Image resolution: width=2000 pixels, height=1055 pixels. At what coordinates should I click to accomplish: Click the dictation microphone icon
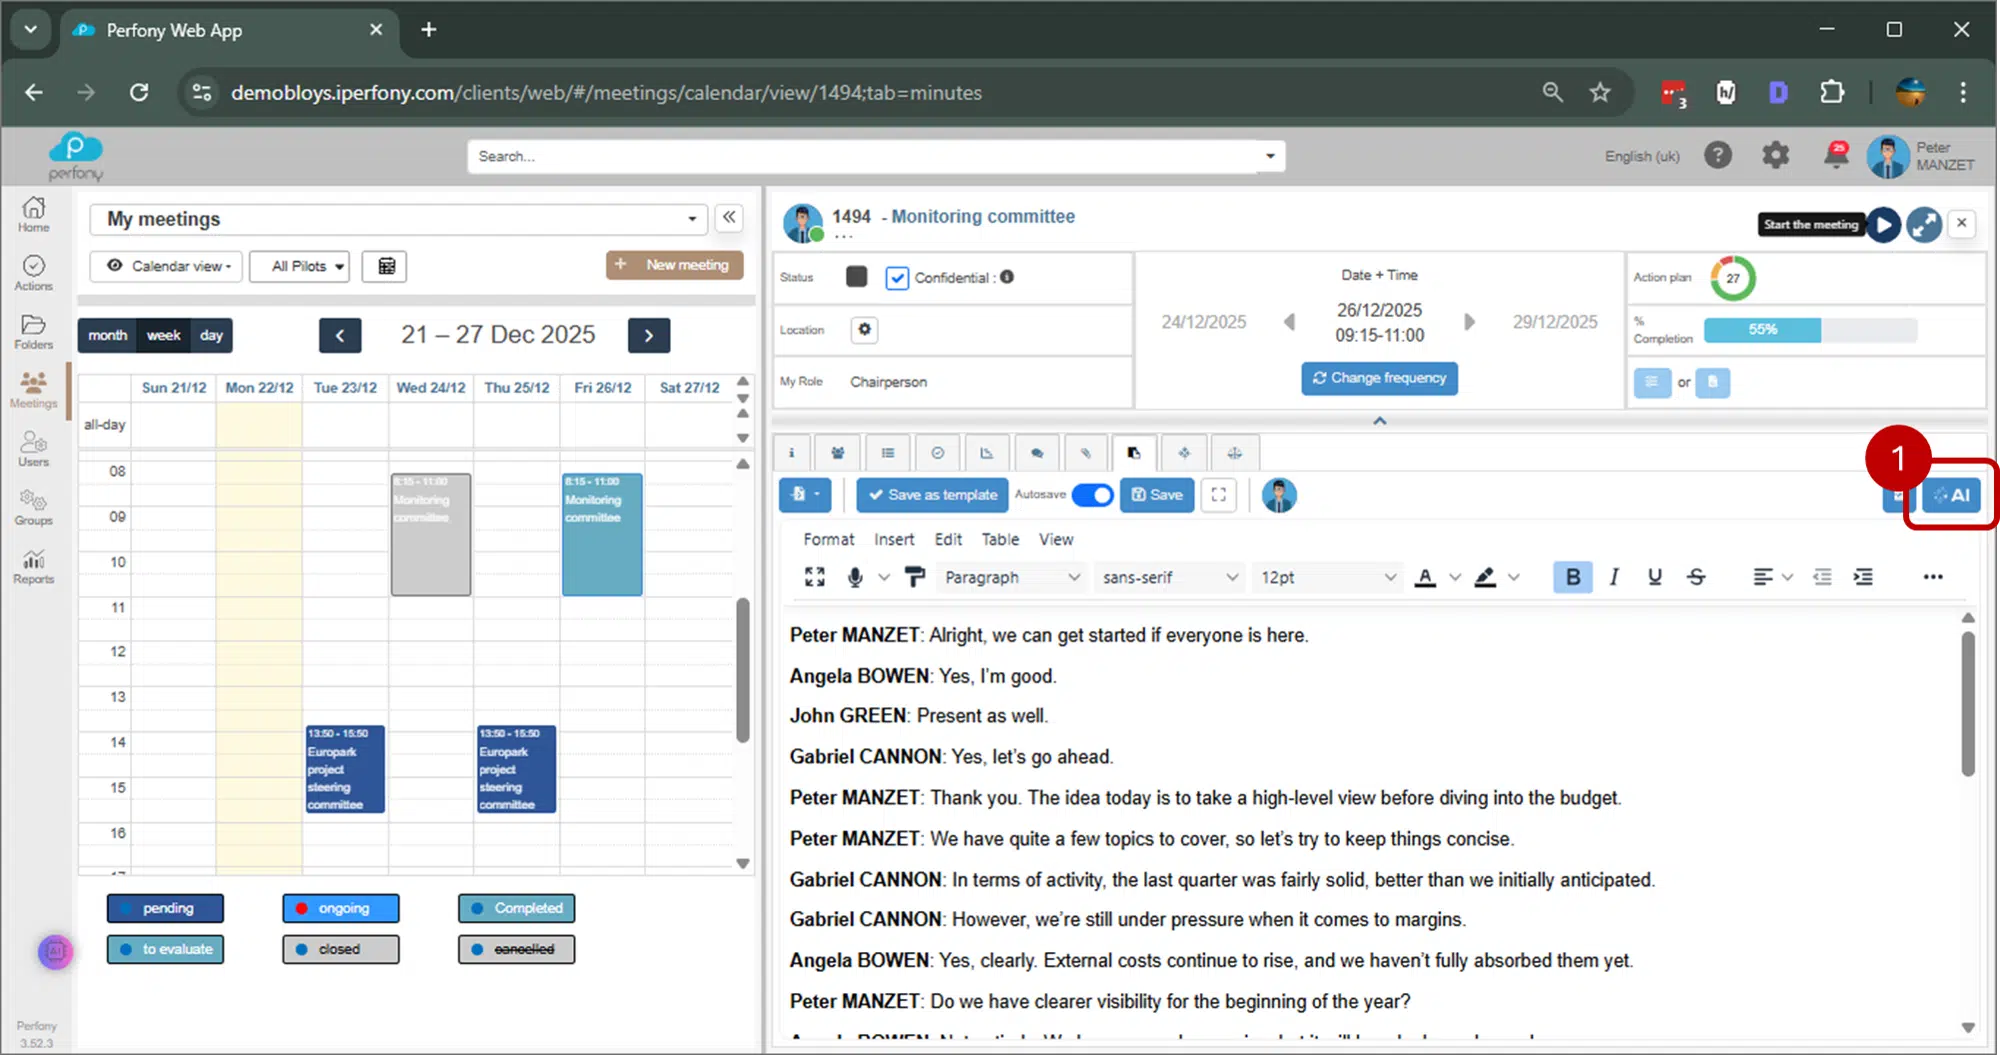[x=855, y=577]
